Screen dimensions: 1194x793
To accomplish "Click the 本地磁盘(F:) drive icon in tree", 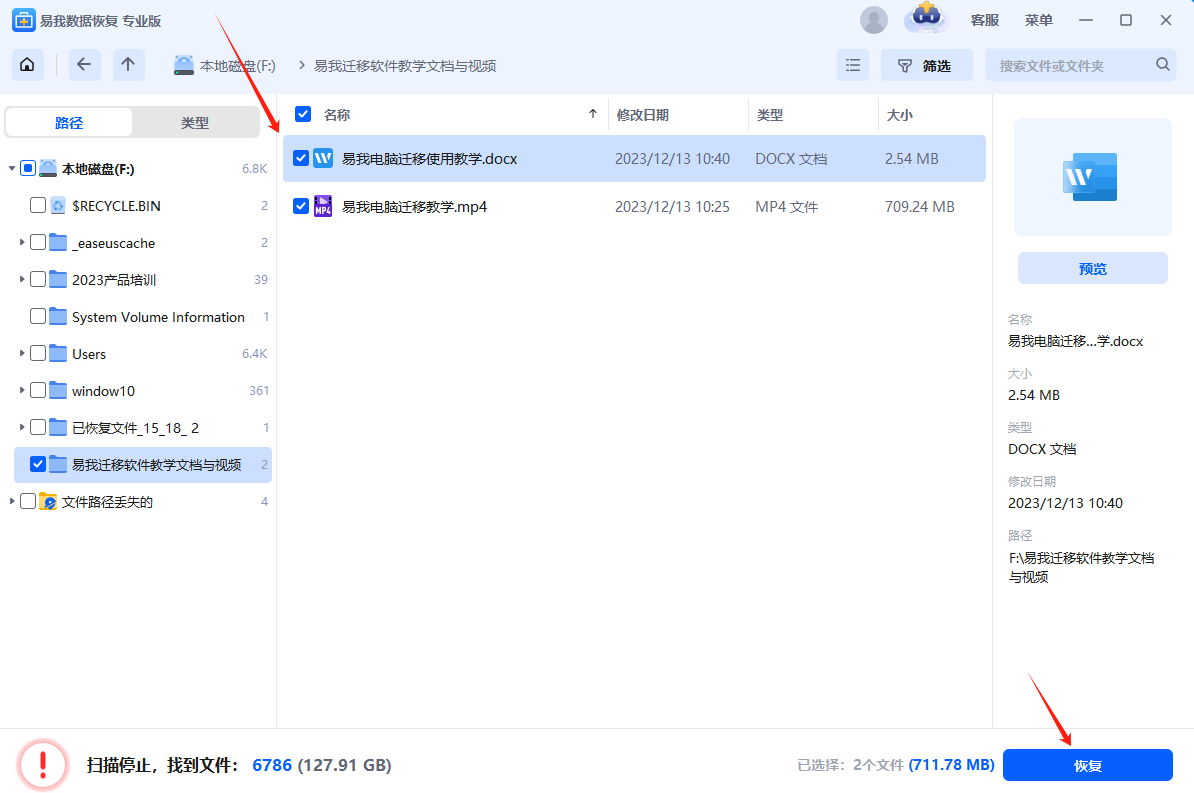I will point(48,168).
